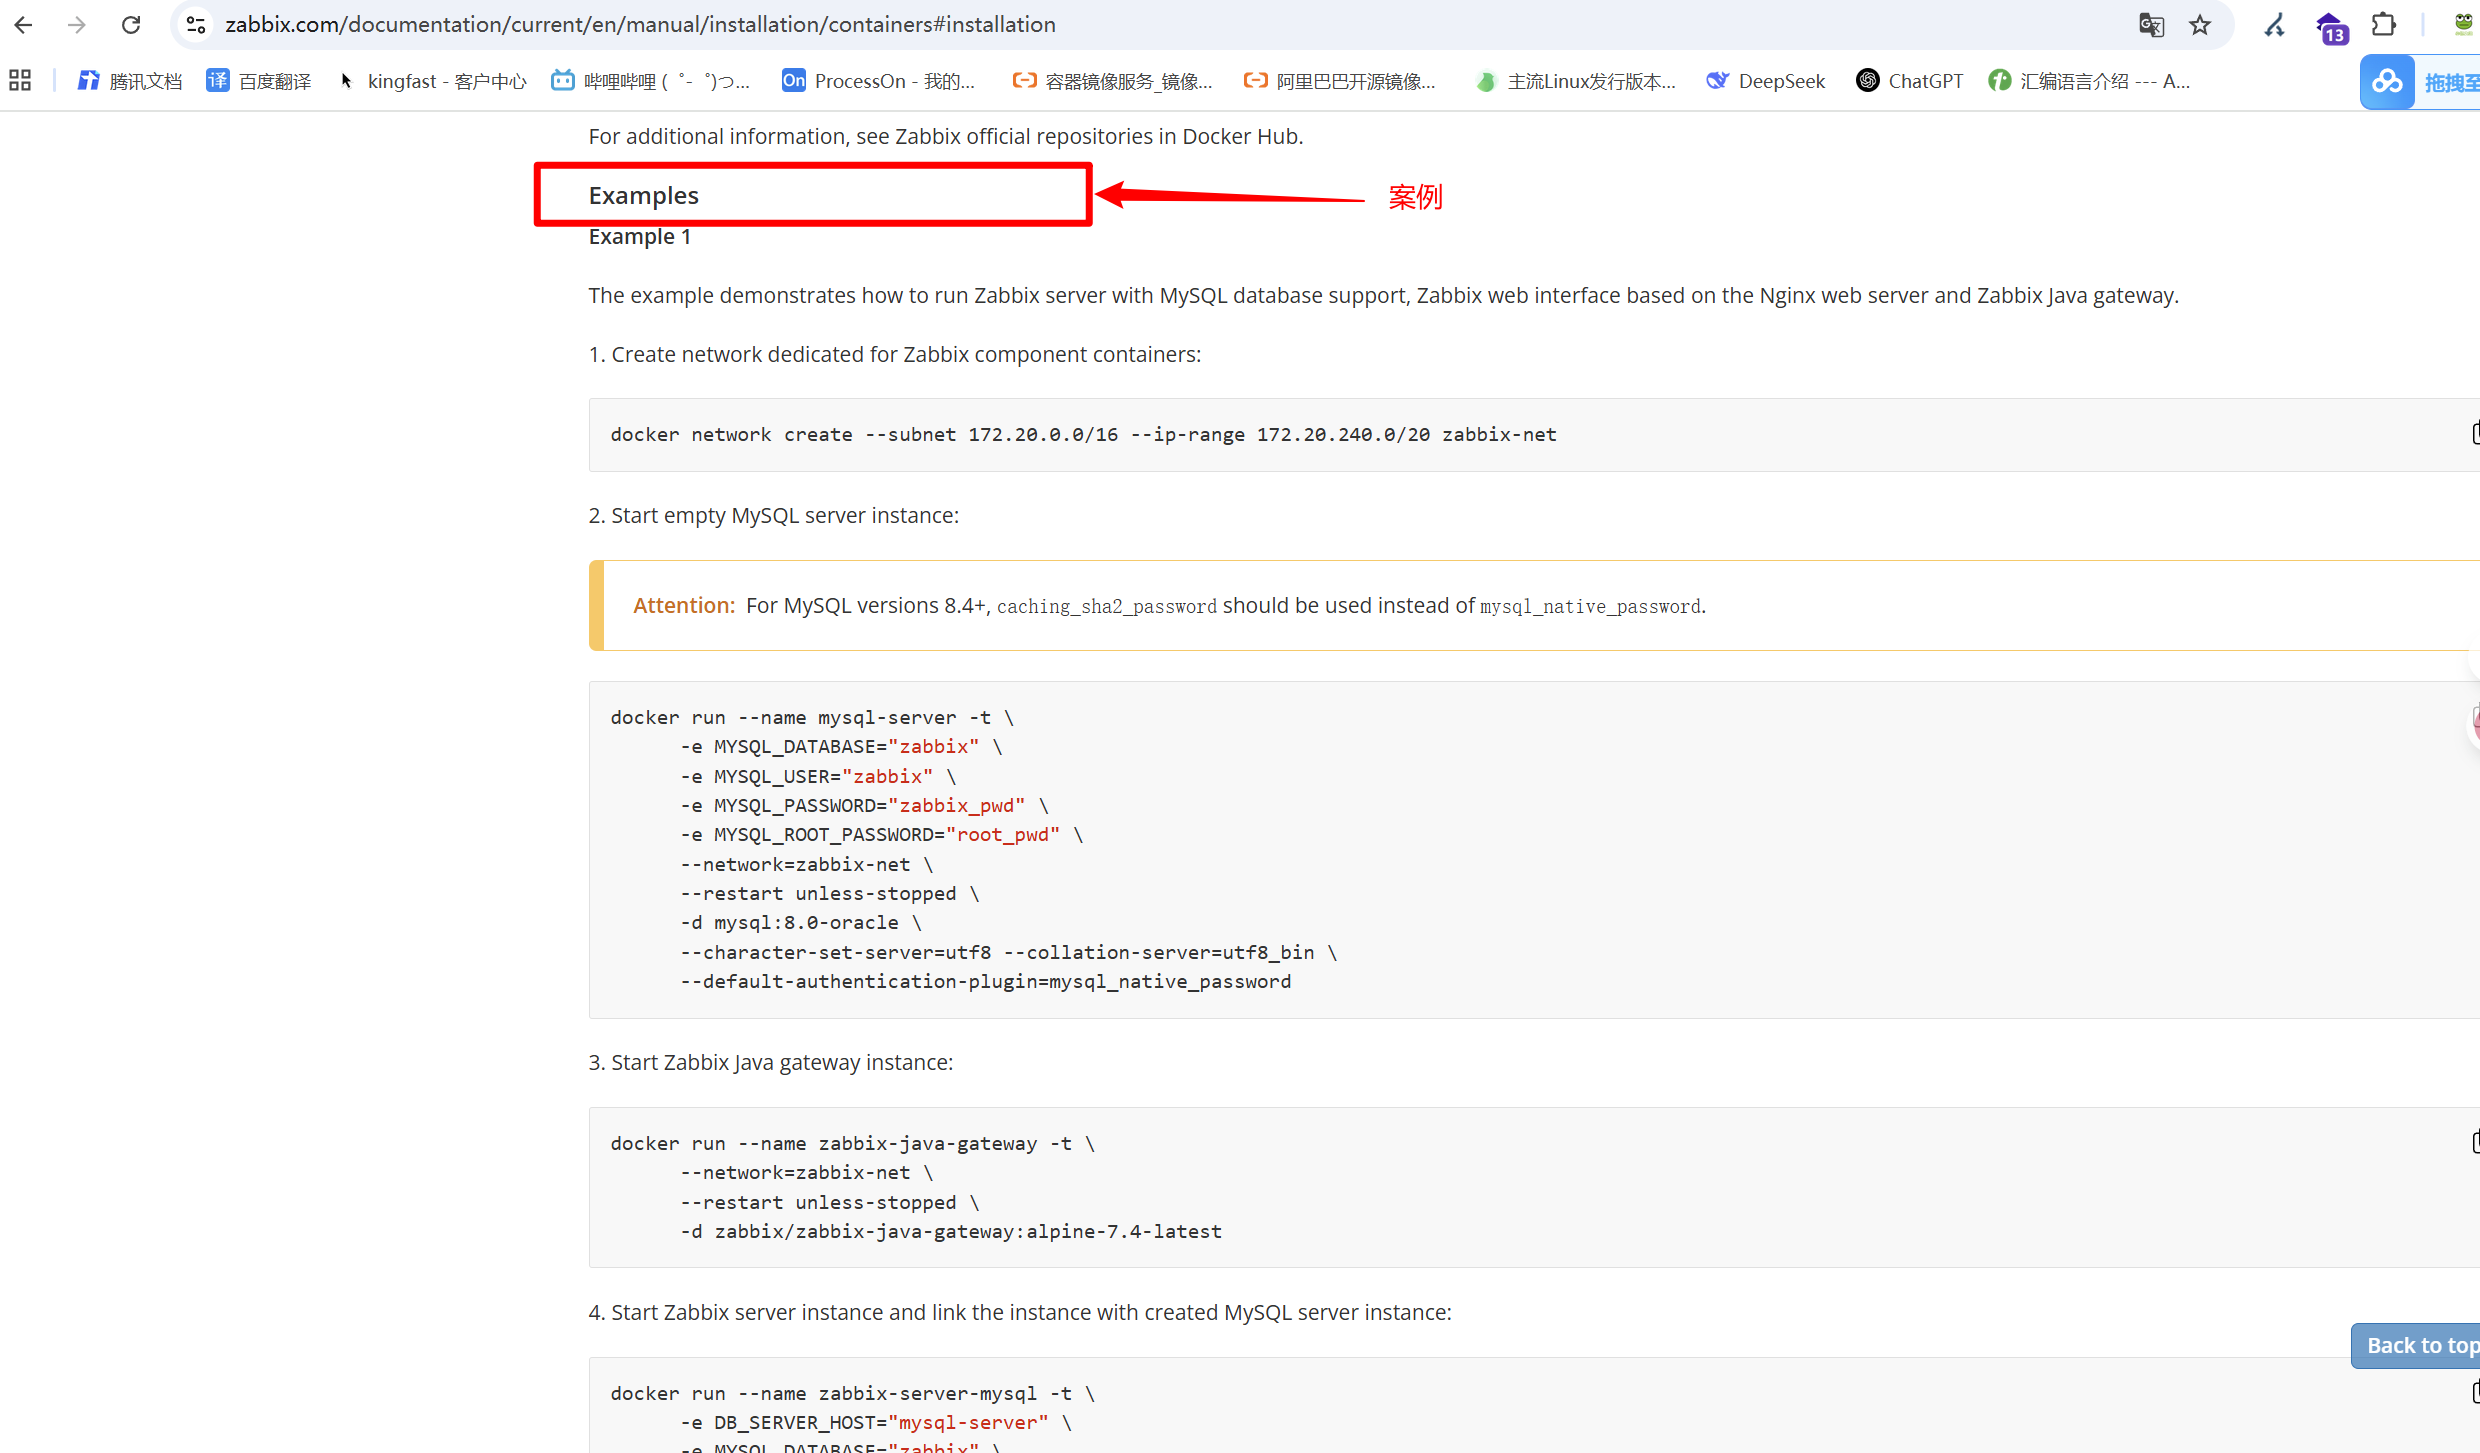
Task: Click the docker network create command line
Action: [x=1083, y=435]
